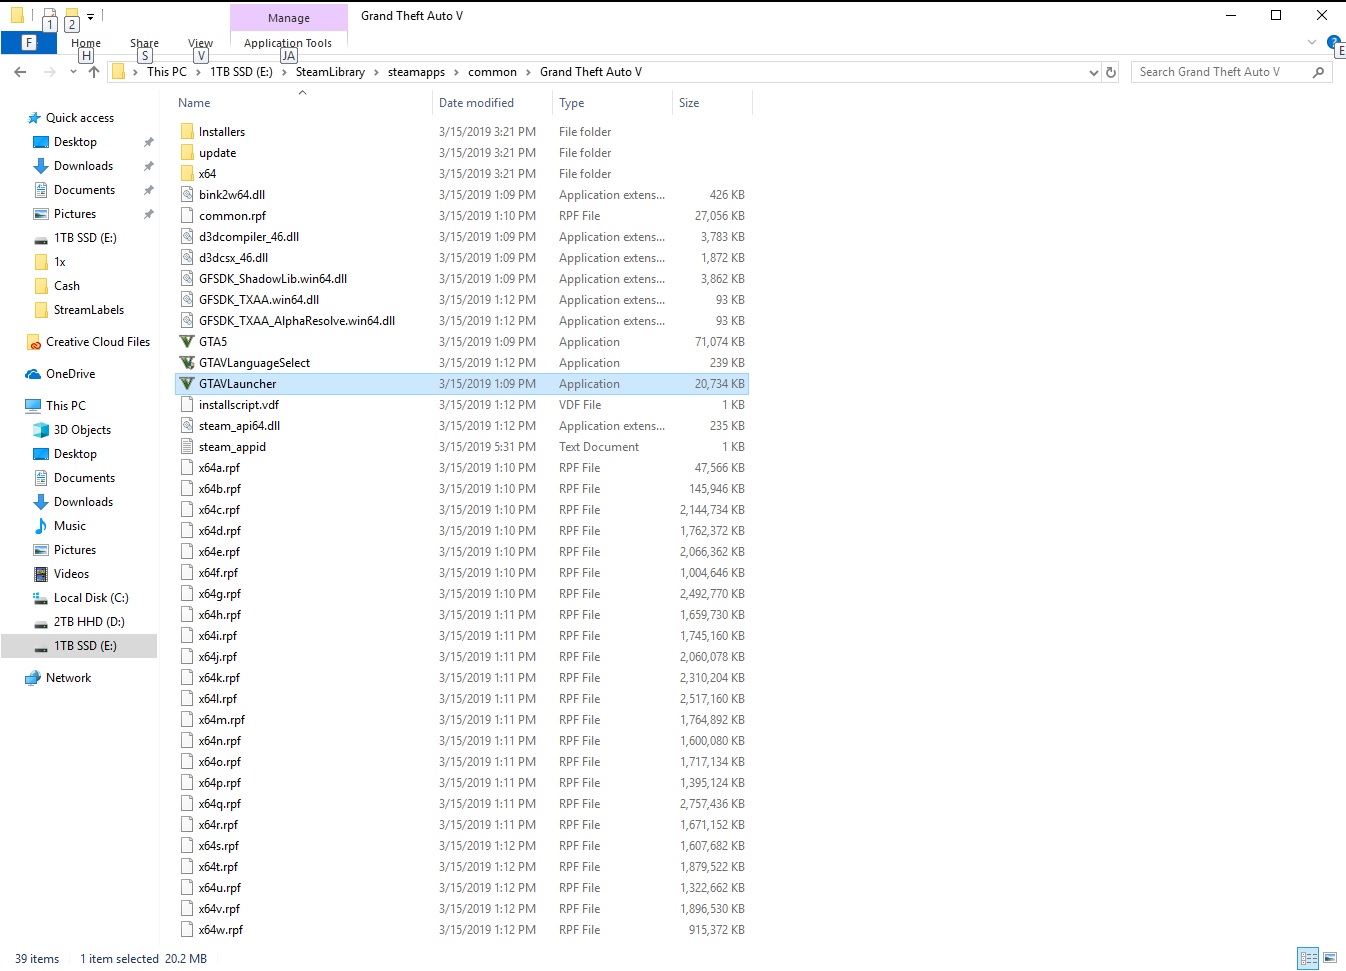The image size is (1346, 971).
Task: Select This PC in the navigation pane
Action: click(66, 406)
